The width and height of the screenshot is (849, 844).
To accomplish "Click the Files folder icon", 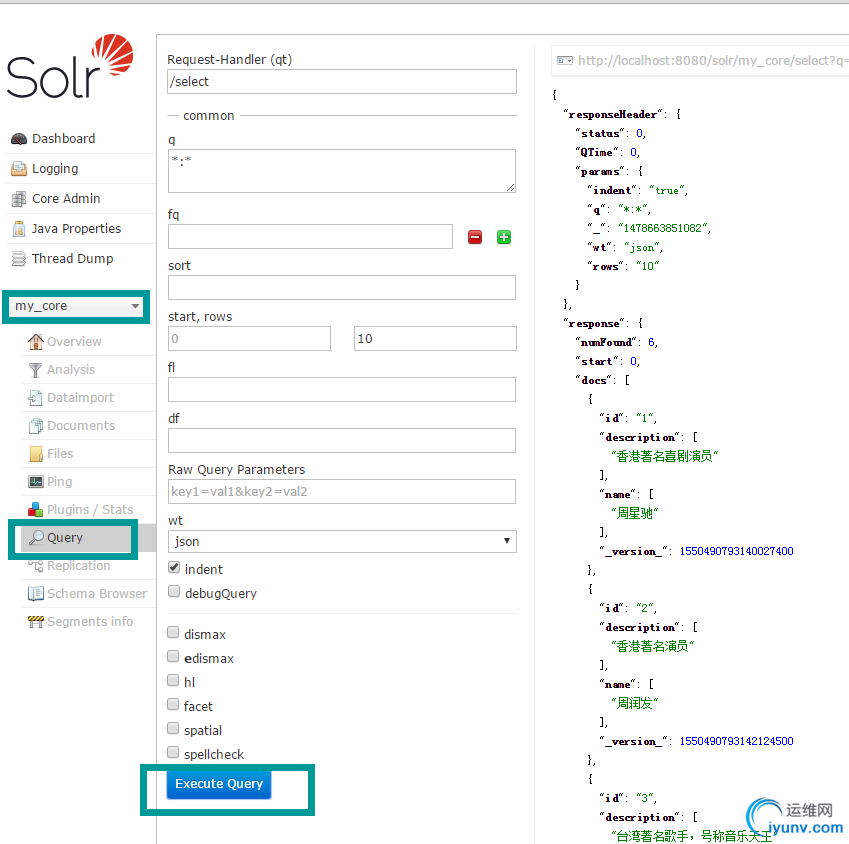I will tap(36, 454).
